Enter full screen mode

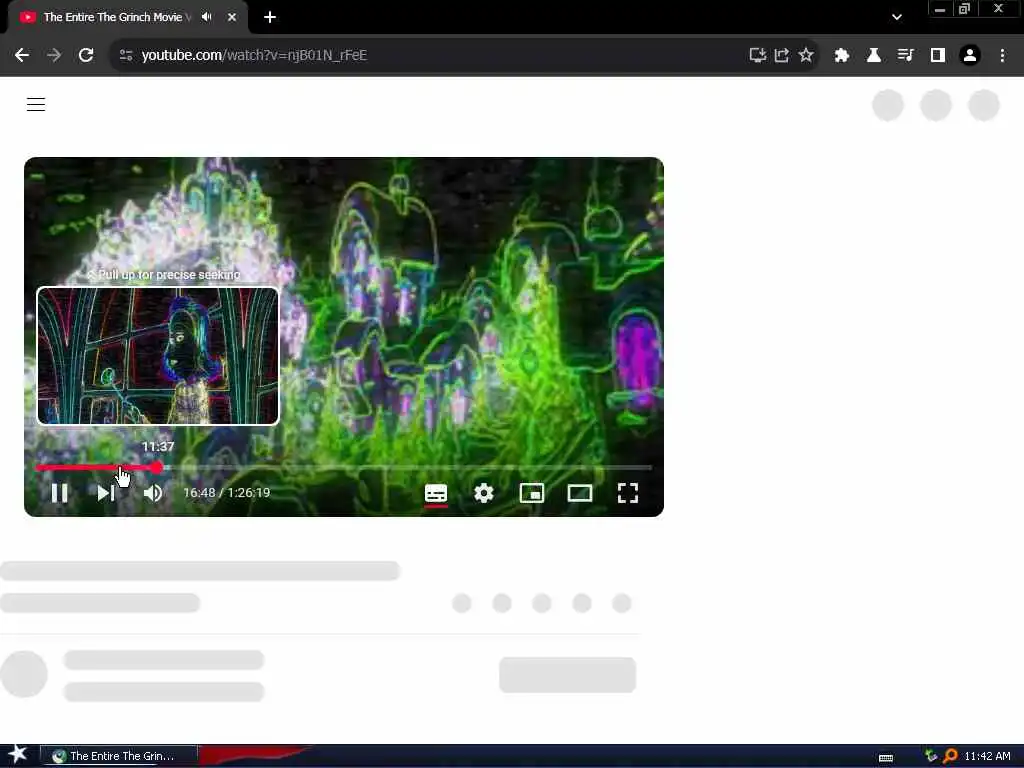click(x=628, y=493)
